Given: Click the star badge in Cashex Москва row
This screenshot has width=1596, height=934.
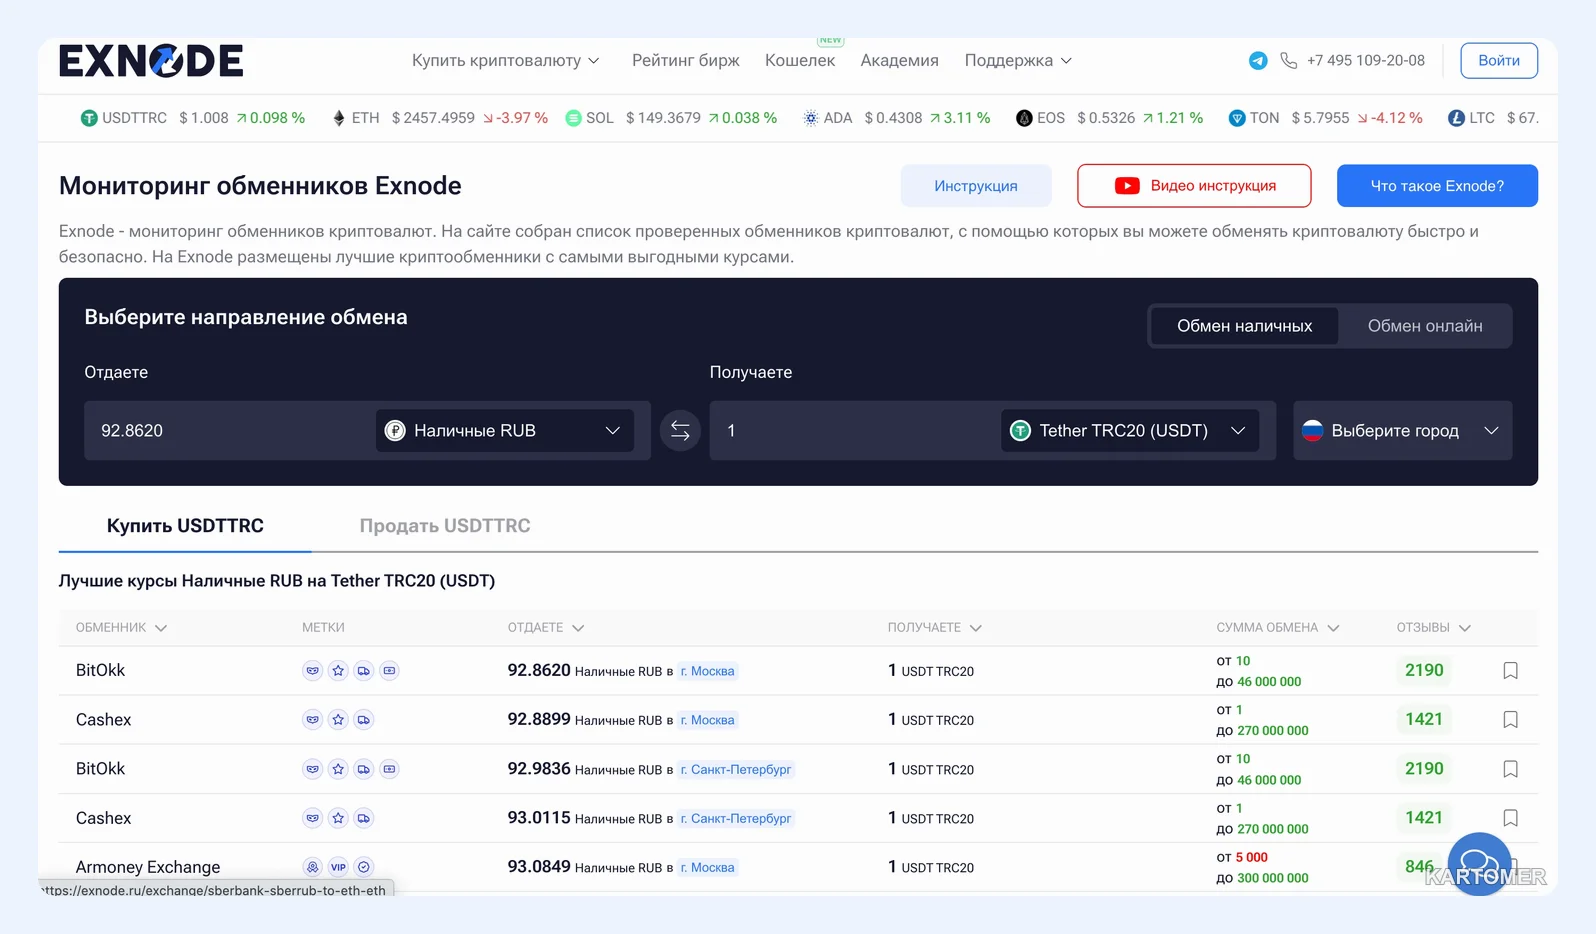Looking at the screenshot, I should 338,720.
